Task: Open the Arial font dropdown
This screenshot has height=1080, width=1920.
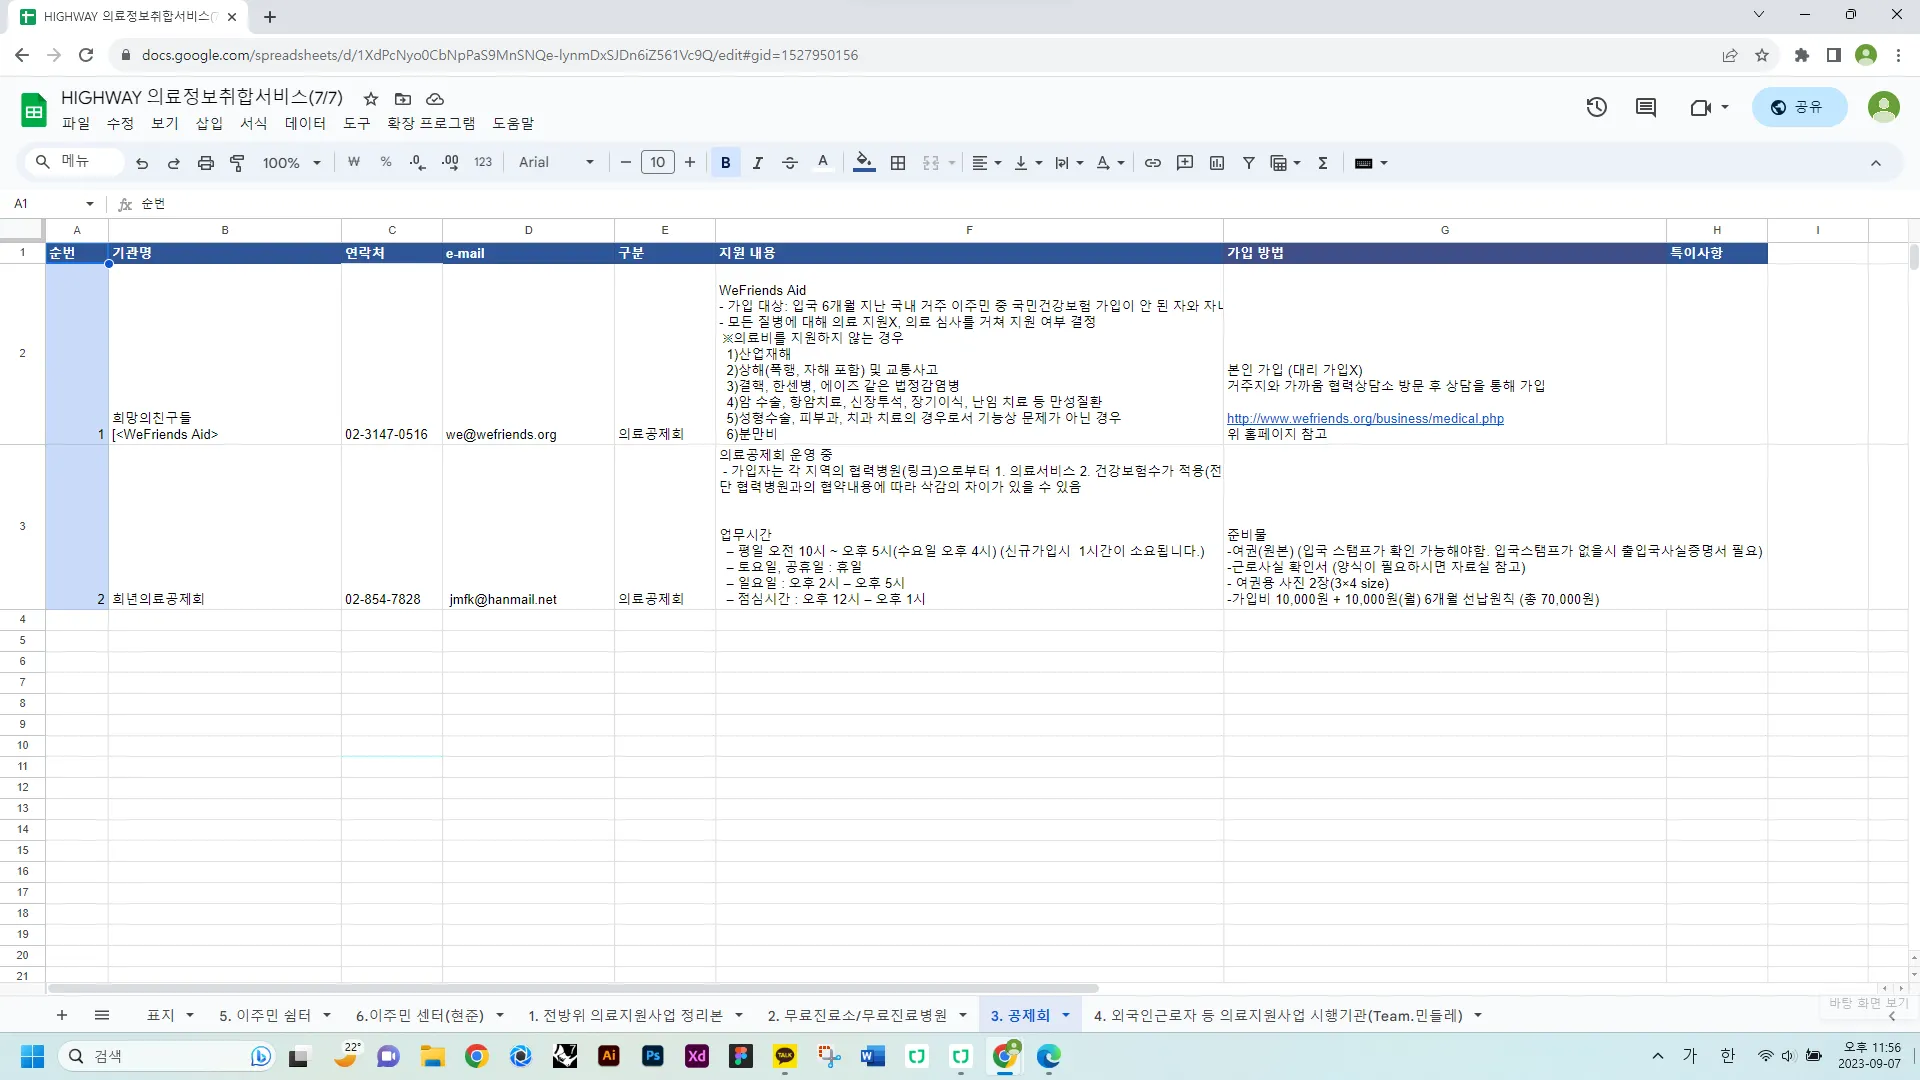Action: [556, 163]
